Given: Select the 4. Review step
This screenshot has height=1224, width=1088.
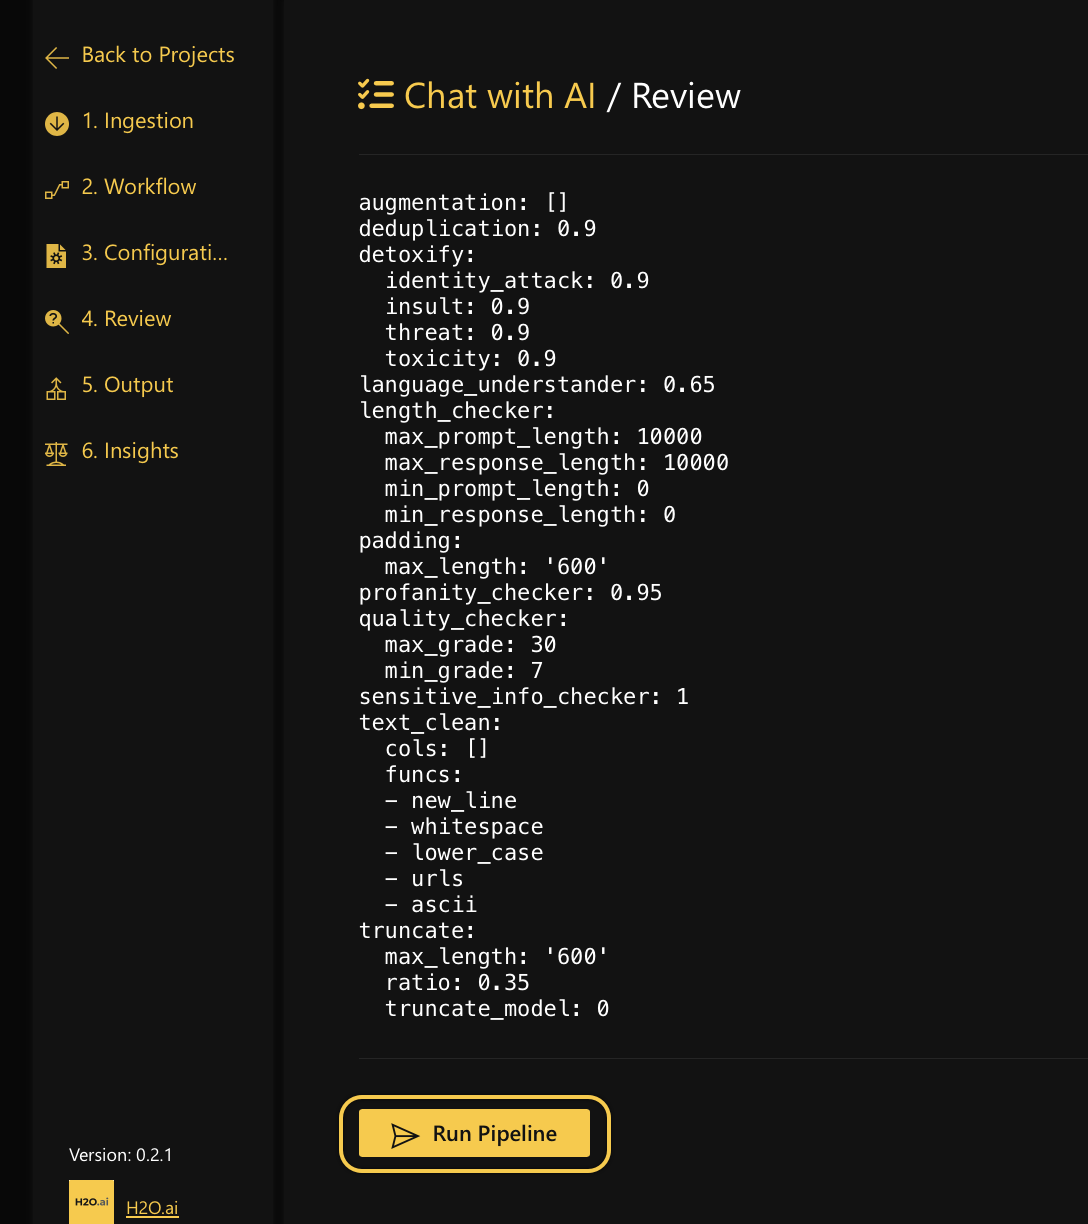Looking at the screenshot, I should pos(126,319).
